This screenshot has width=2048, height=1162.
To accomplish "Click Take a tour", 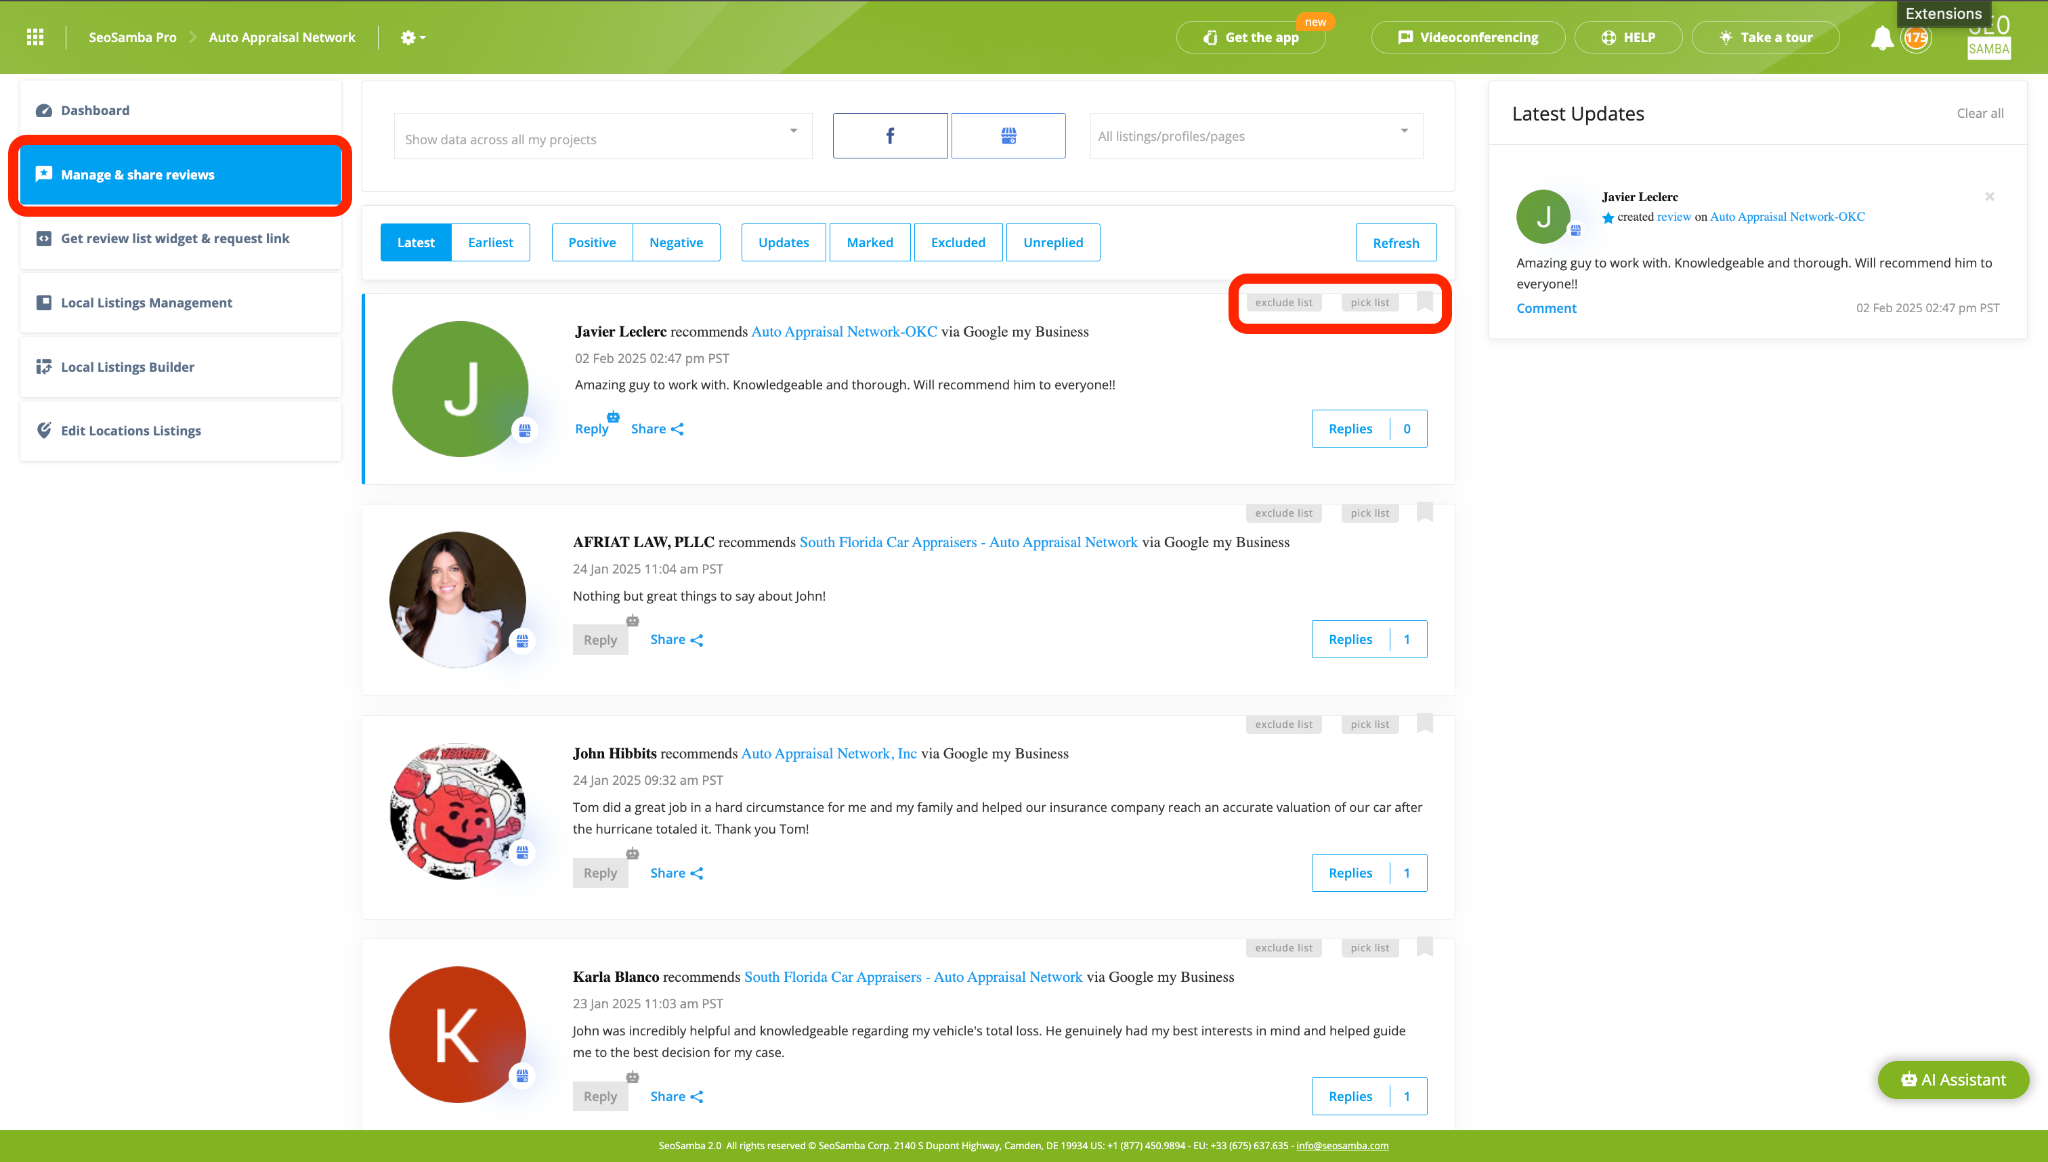I will [x=1765, y=37].
